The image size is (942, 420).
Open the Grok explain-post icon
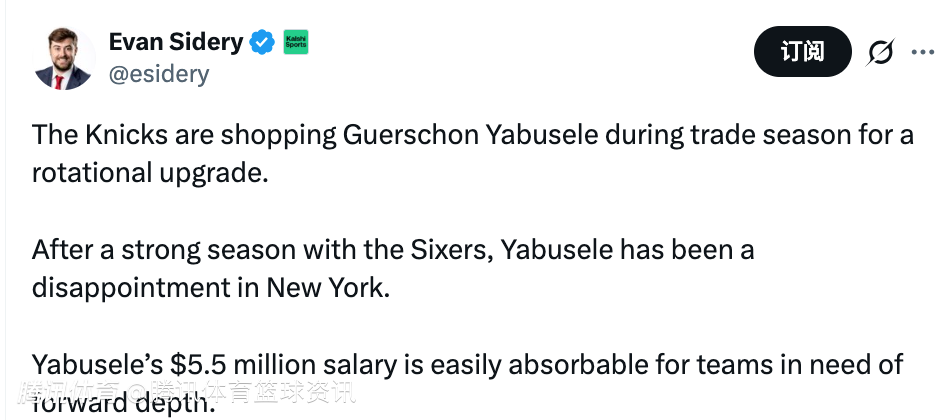[x=880, y=52]
